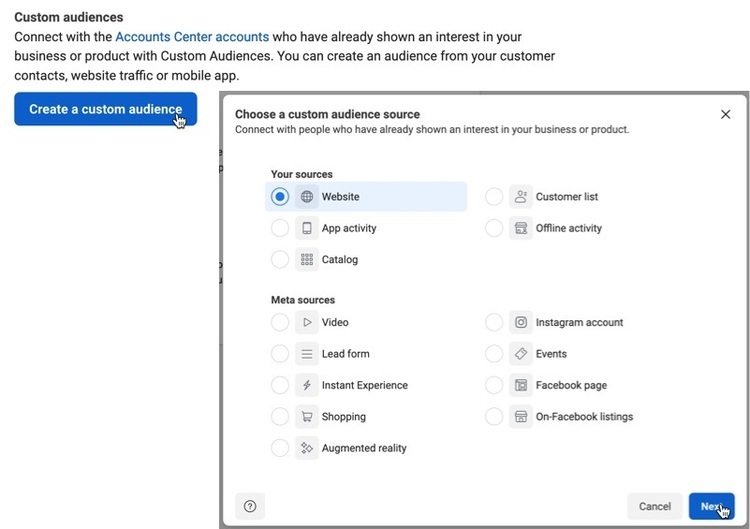Choose the Facebook page radio button
The width and height of the screenshot is (750, 529).
coord(494,385)
